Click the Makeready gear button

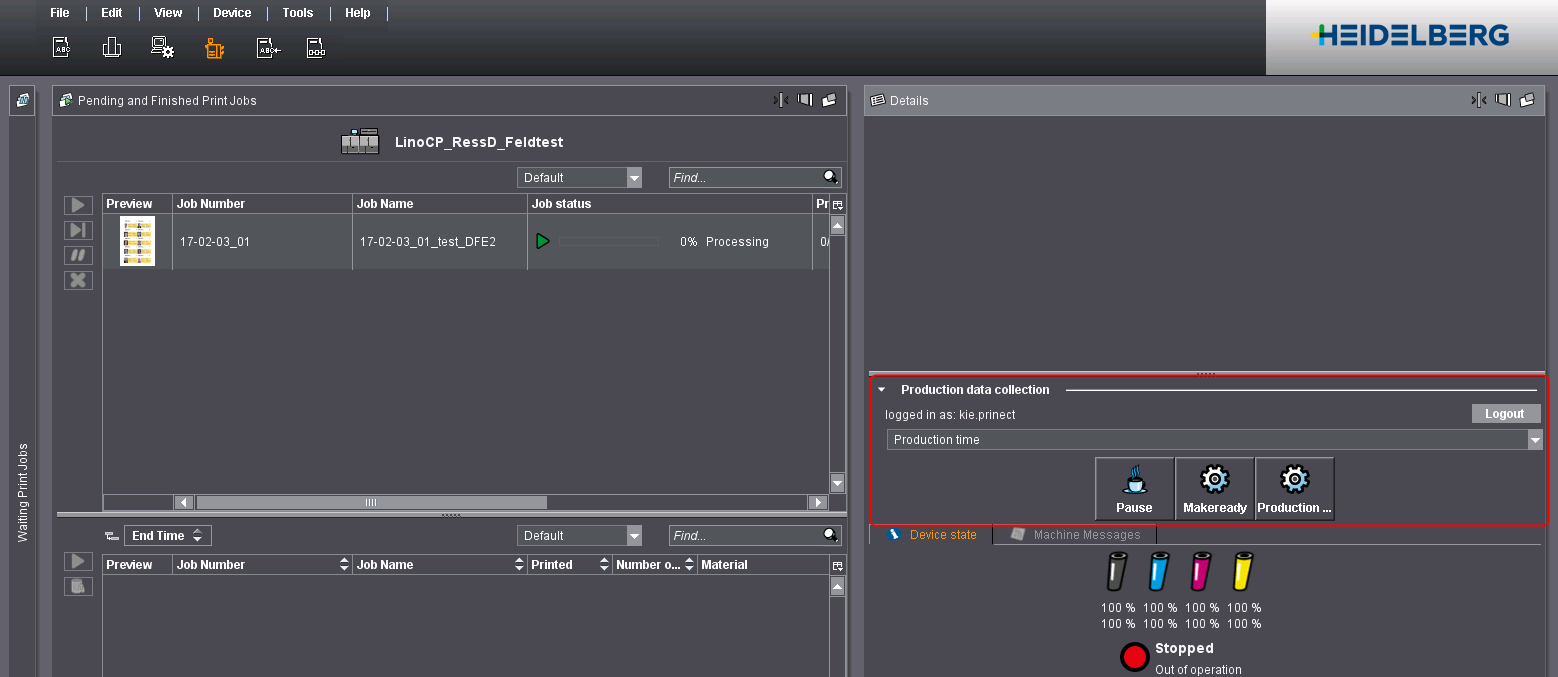tap(1214, 489)
